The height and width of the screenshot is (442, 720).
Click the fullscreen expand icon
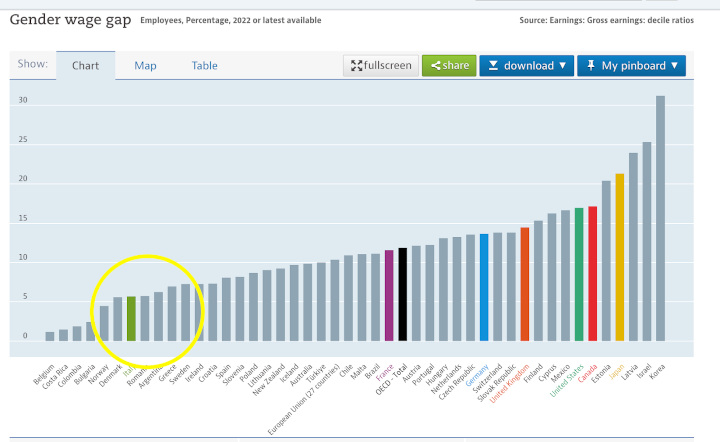coord(355,66)
